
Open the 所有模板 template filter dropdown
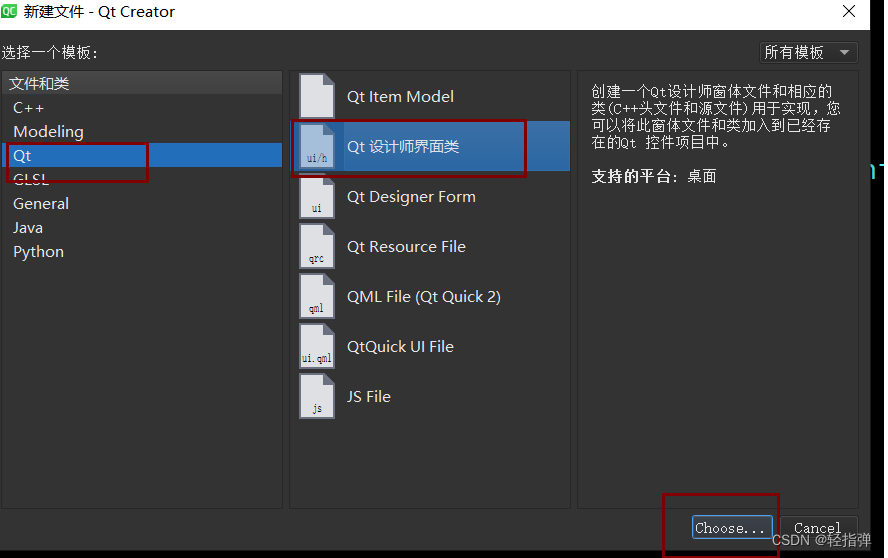[x=808, y=53]
